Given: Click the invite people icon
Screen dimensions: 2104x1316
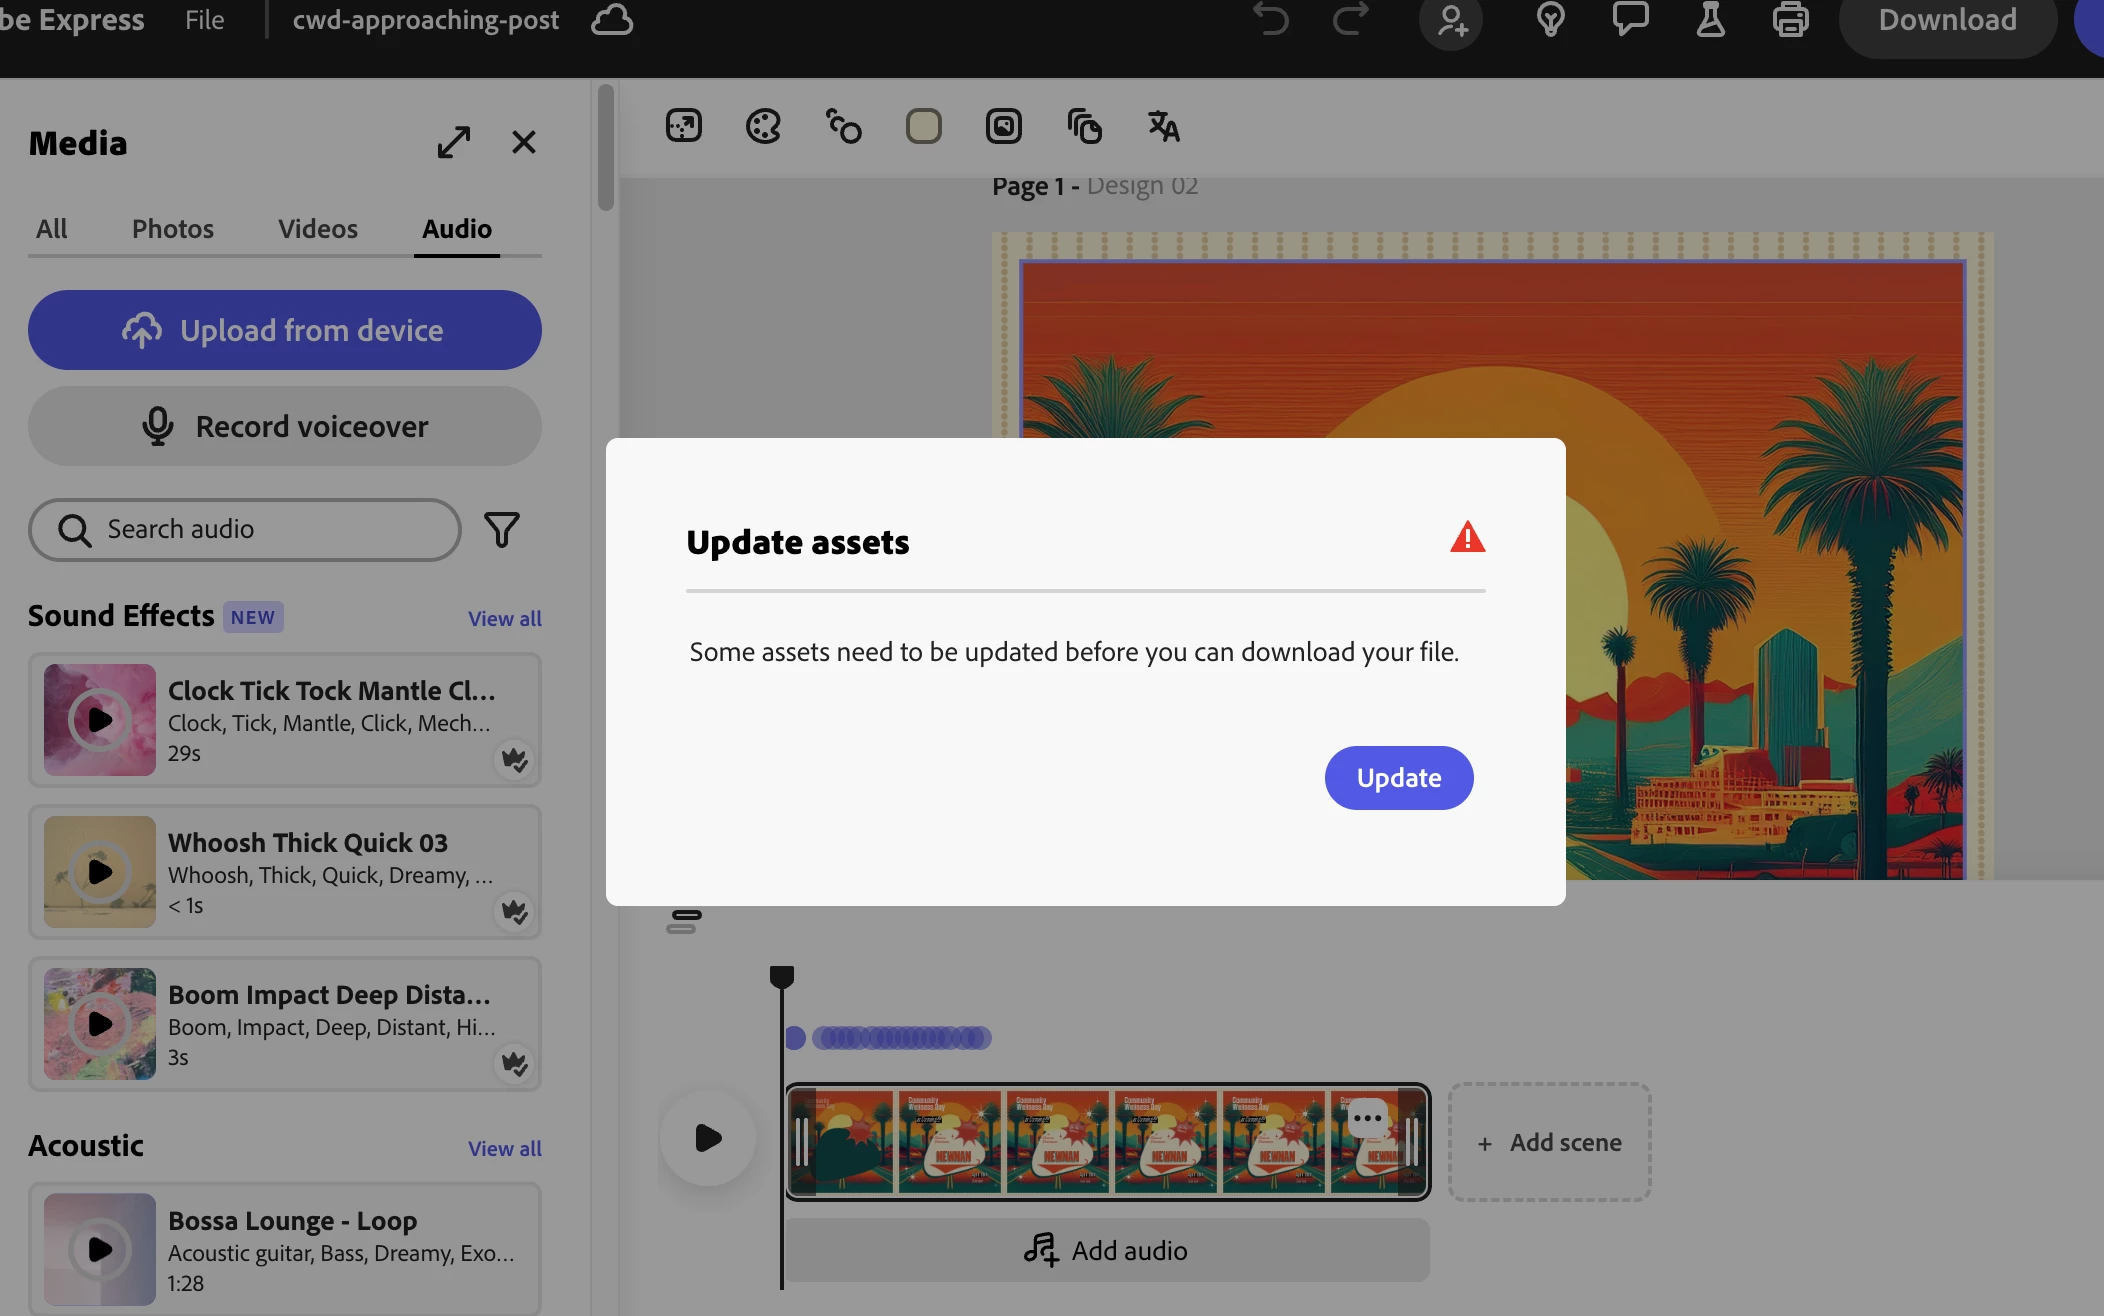Looking at the screenshot, I should (x=1451, y=20).
